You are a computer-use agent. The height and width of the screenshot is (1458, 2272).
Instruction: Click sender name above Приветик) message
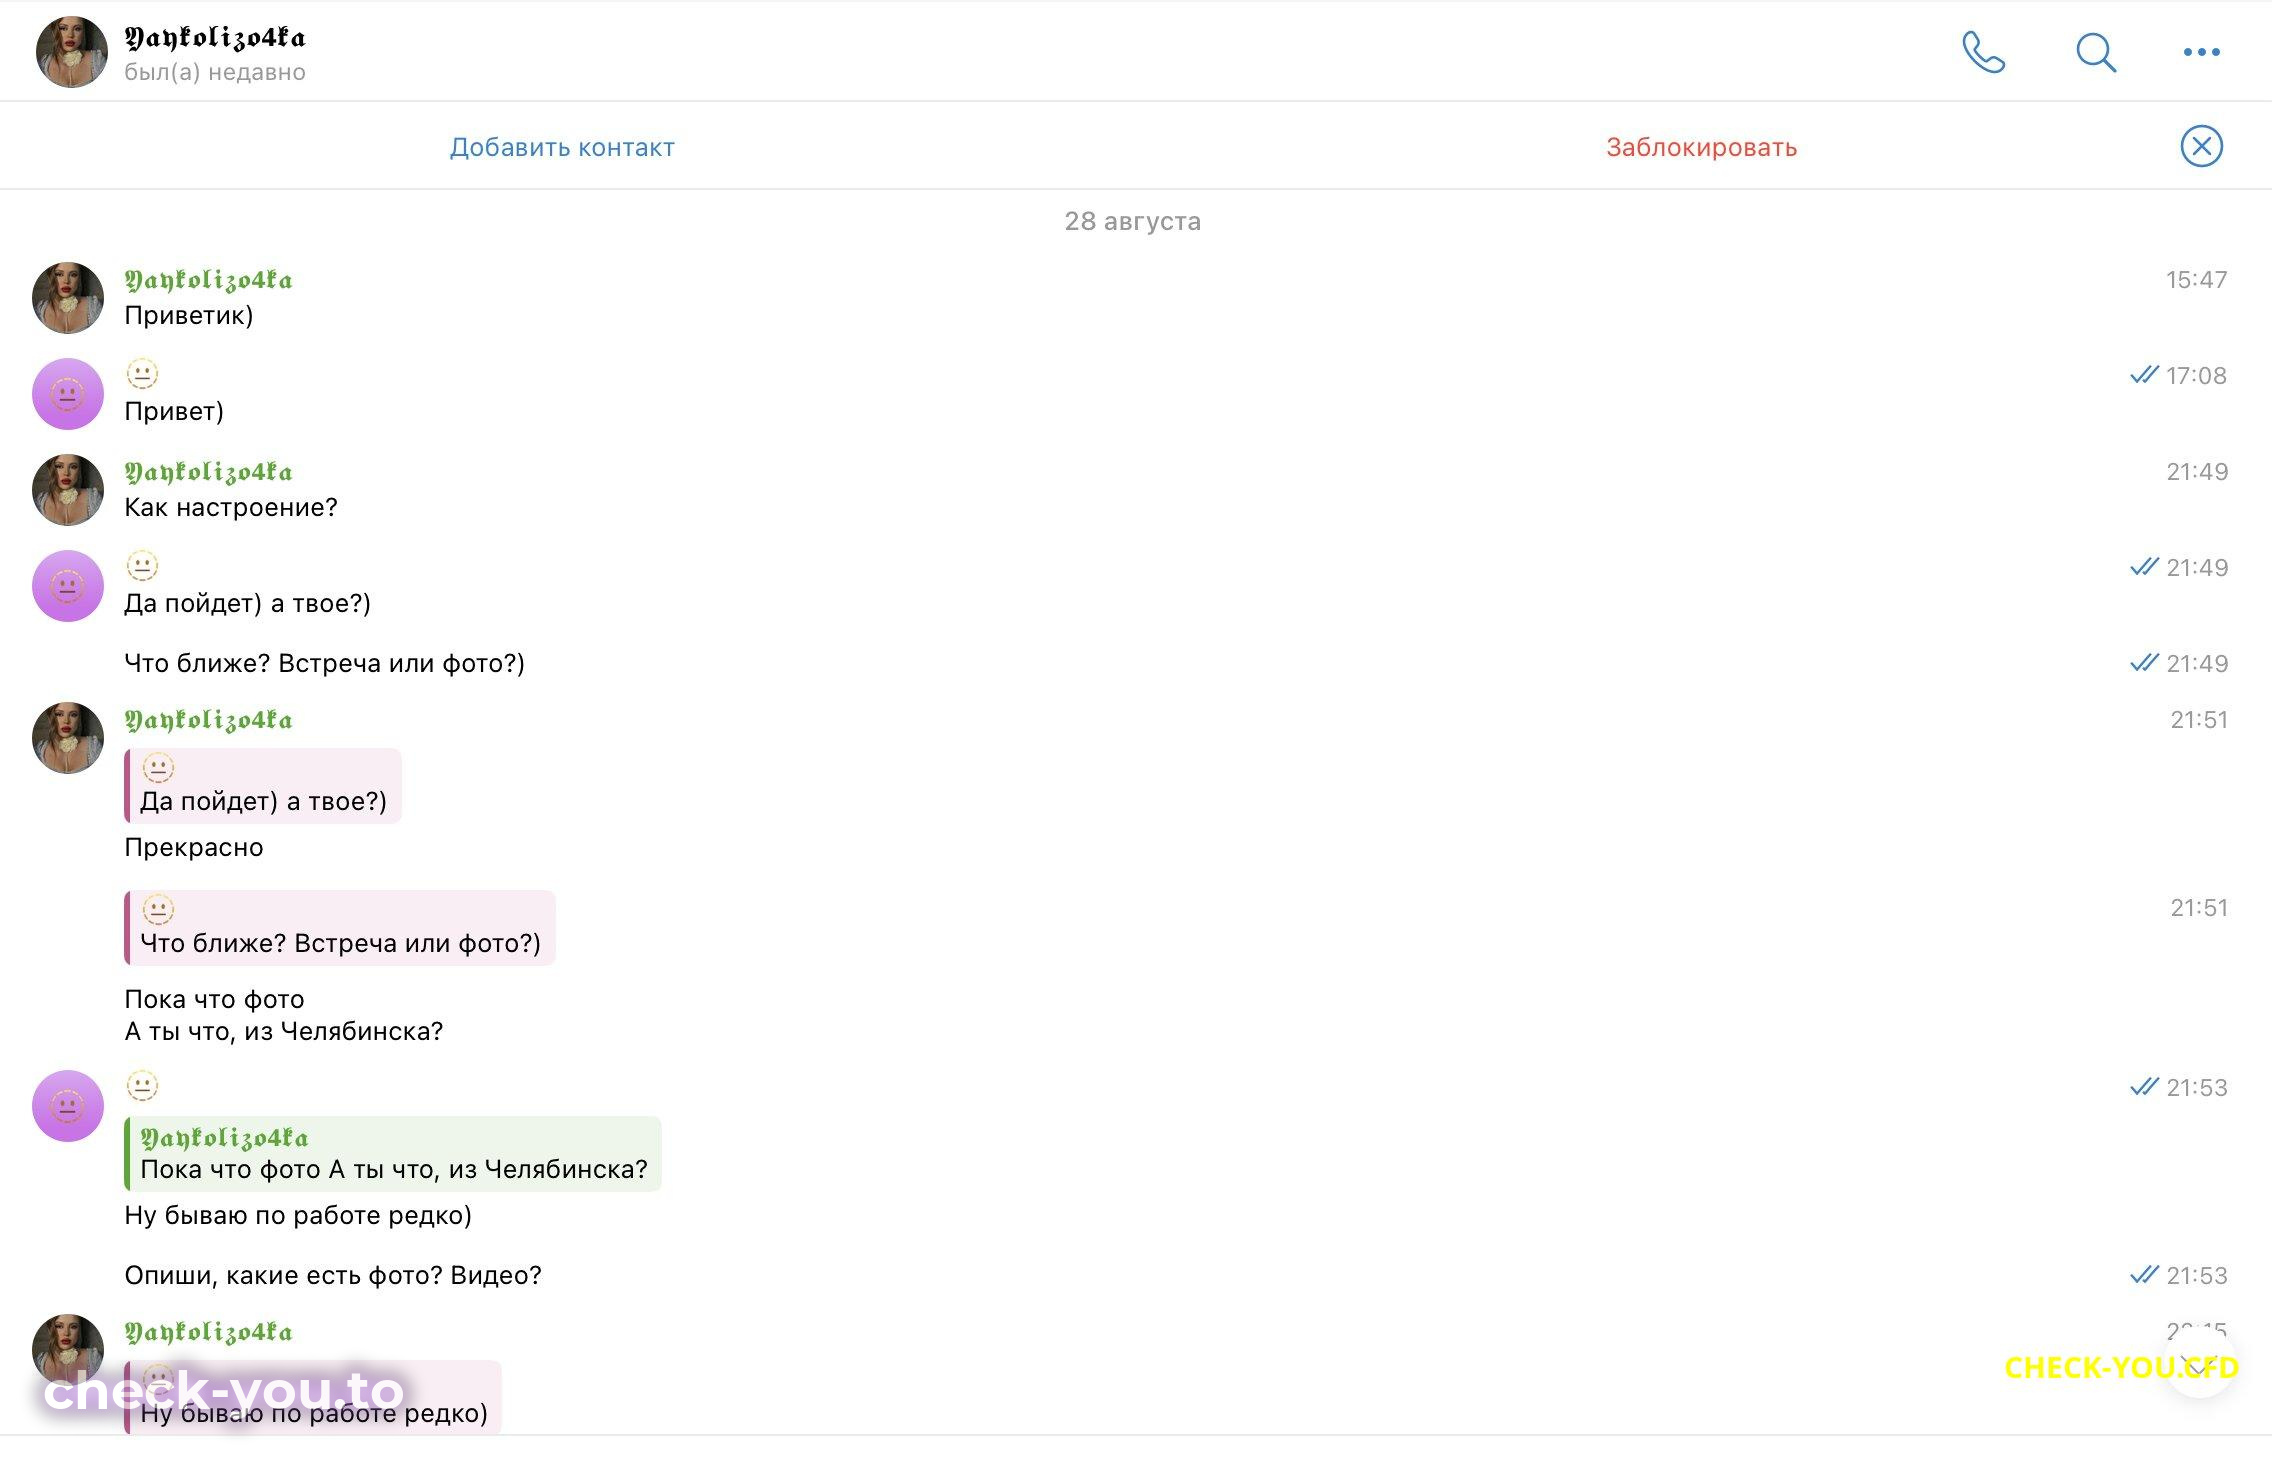tap(208, 280)
